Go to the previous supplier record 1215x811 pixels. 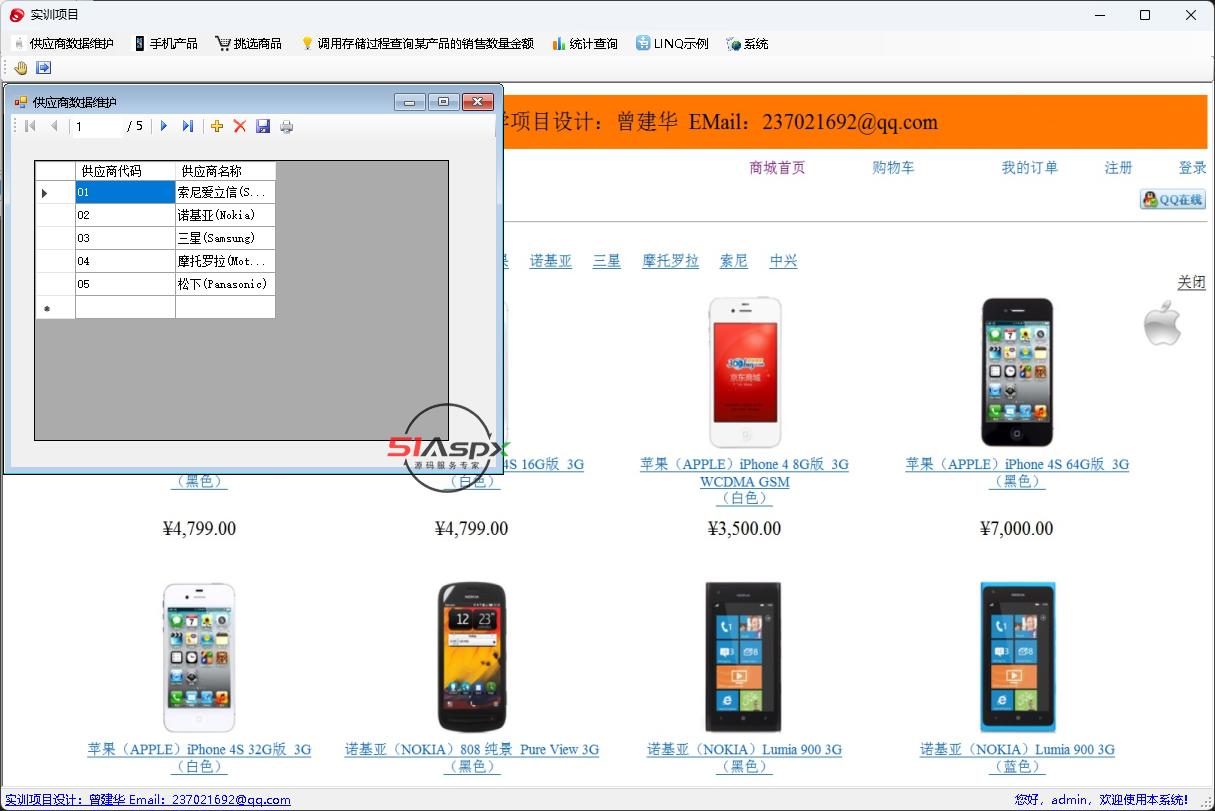pos(54,126)
